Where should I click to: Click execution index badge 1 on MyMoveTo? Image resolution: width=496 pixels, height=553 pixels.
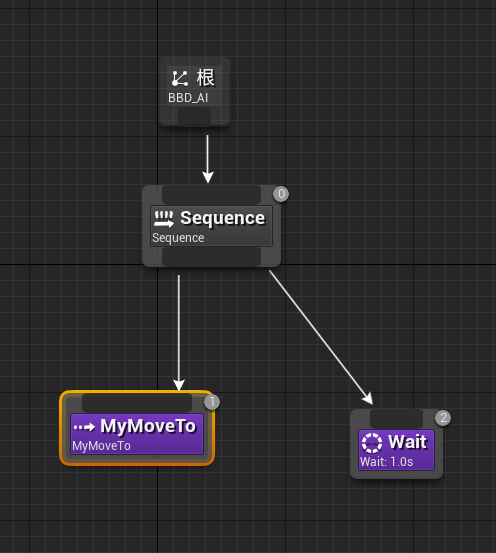tap(212, 402)
